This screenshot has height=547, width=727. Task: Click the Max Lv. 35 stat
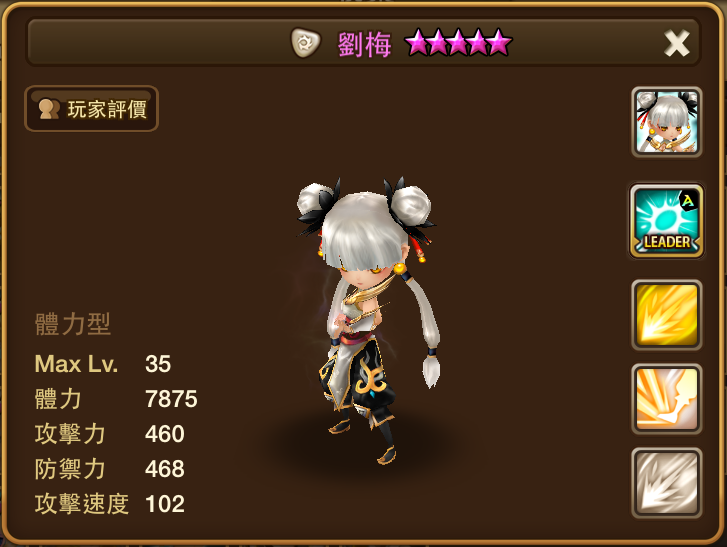pyautogui.click(x=103, y=364)
